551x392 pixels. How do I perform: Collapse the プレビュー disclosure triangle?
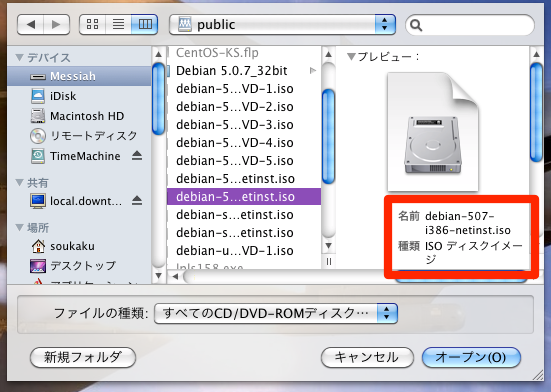click(351, 57)
